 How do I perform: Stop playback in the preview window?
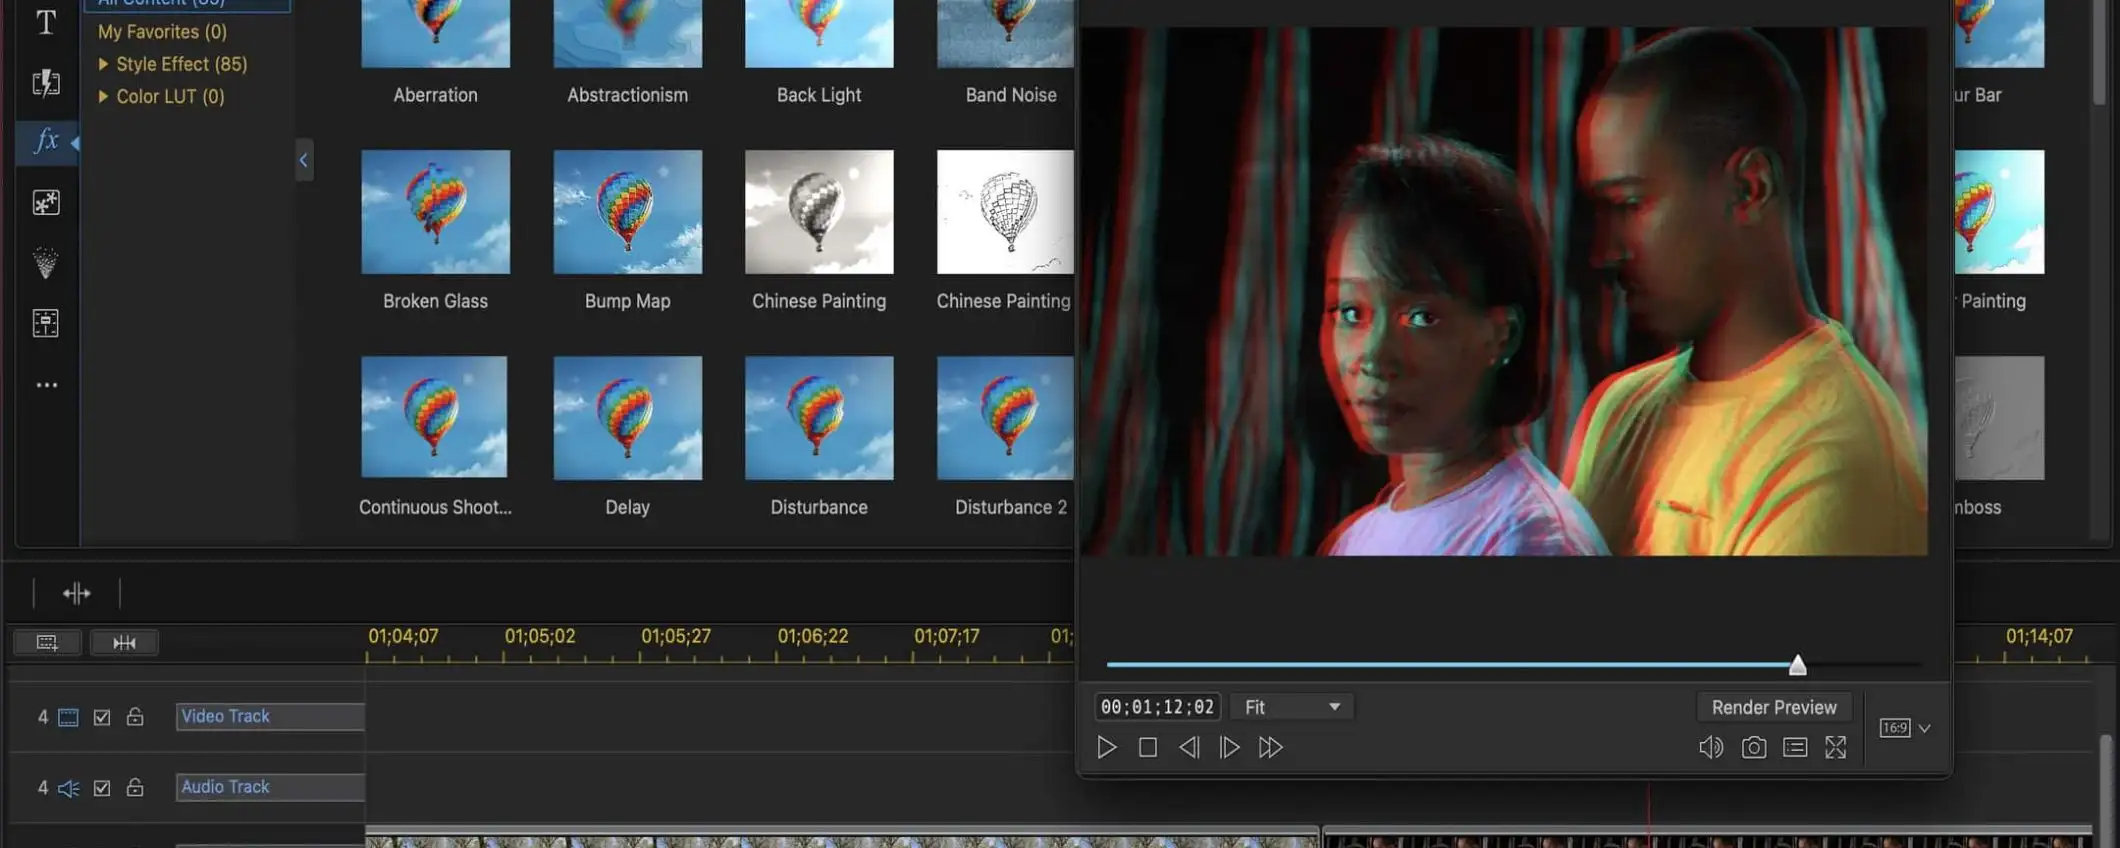tap(1148, 747)
